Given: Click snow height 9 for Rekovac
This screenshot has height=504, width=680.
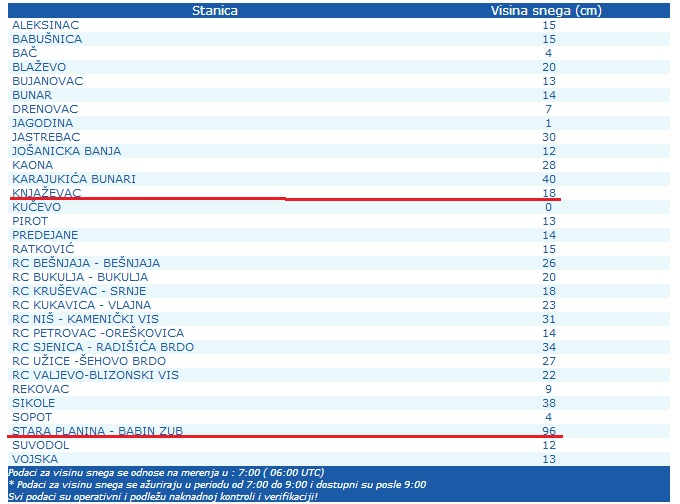Looking at the screenshot, I should pyautogui.click(x=549, y=389).
